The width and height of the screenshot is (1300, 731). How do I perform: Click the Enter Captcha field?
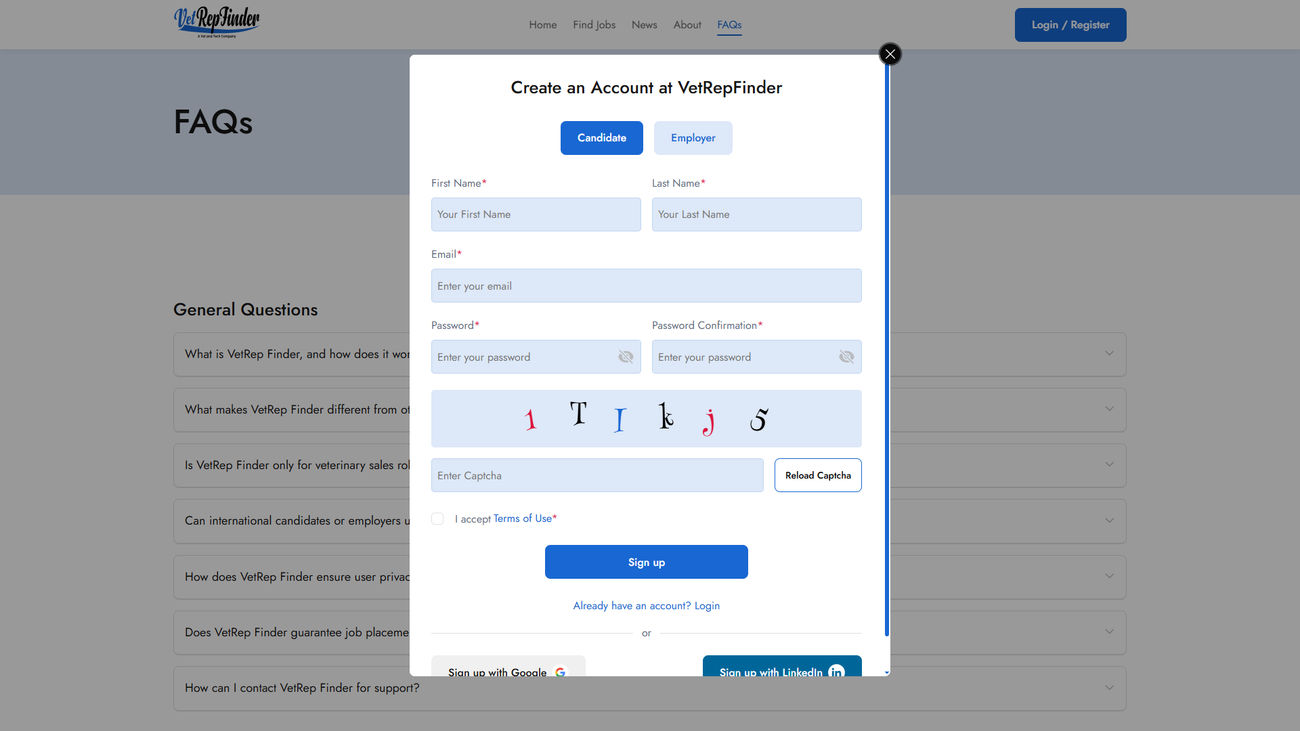pos(597,475)
